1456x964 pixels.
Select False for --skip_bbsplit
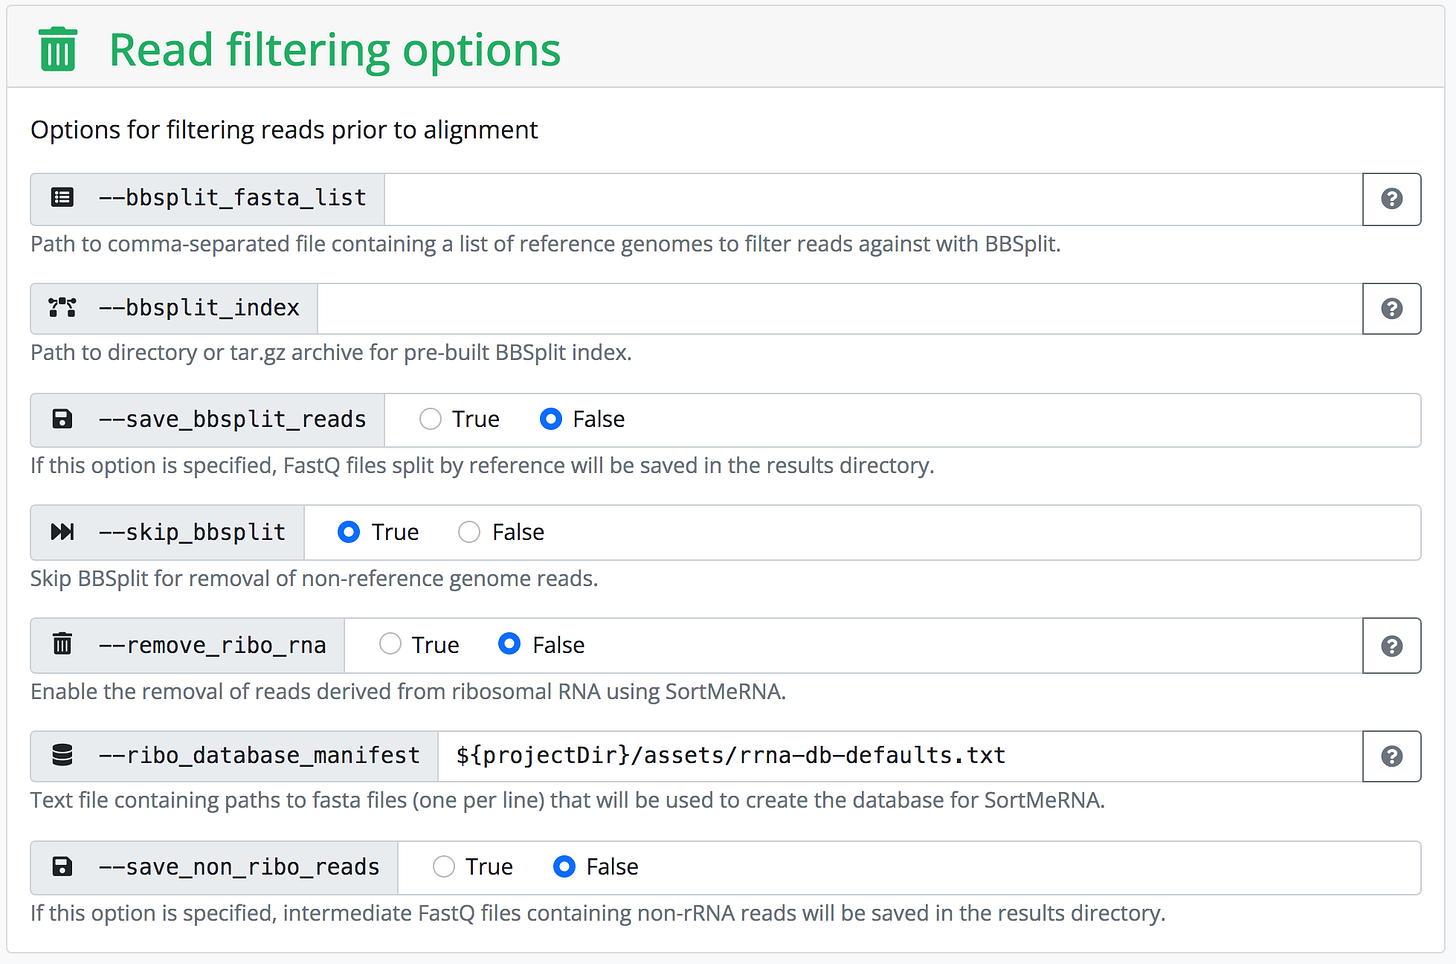pyautogui.click(x=469, y=531)
